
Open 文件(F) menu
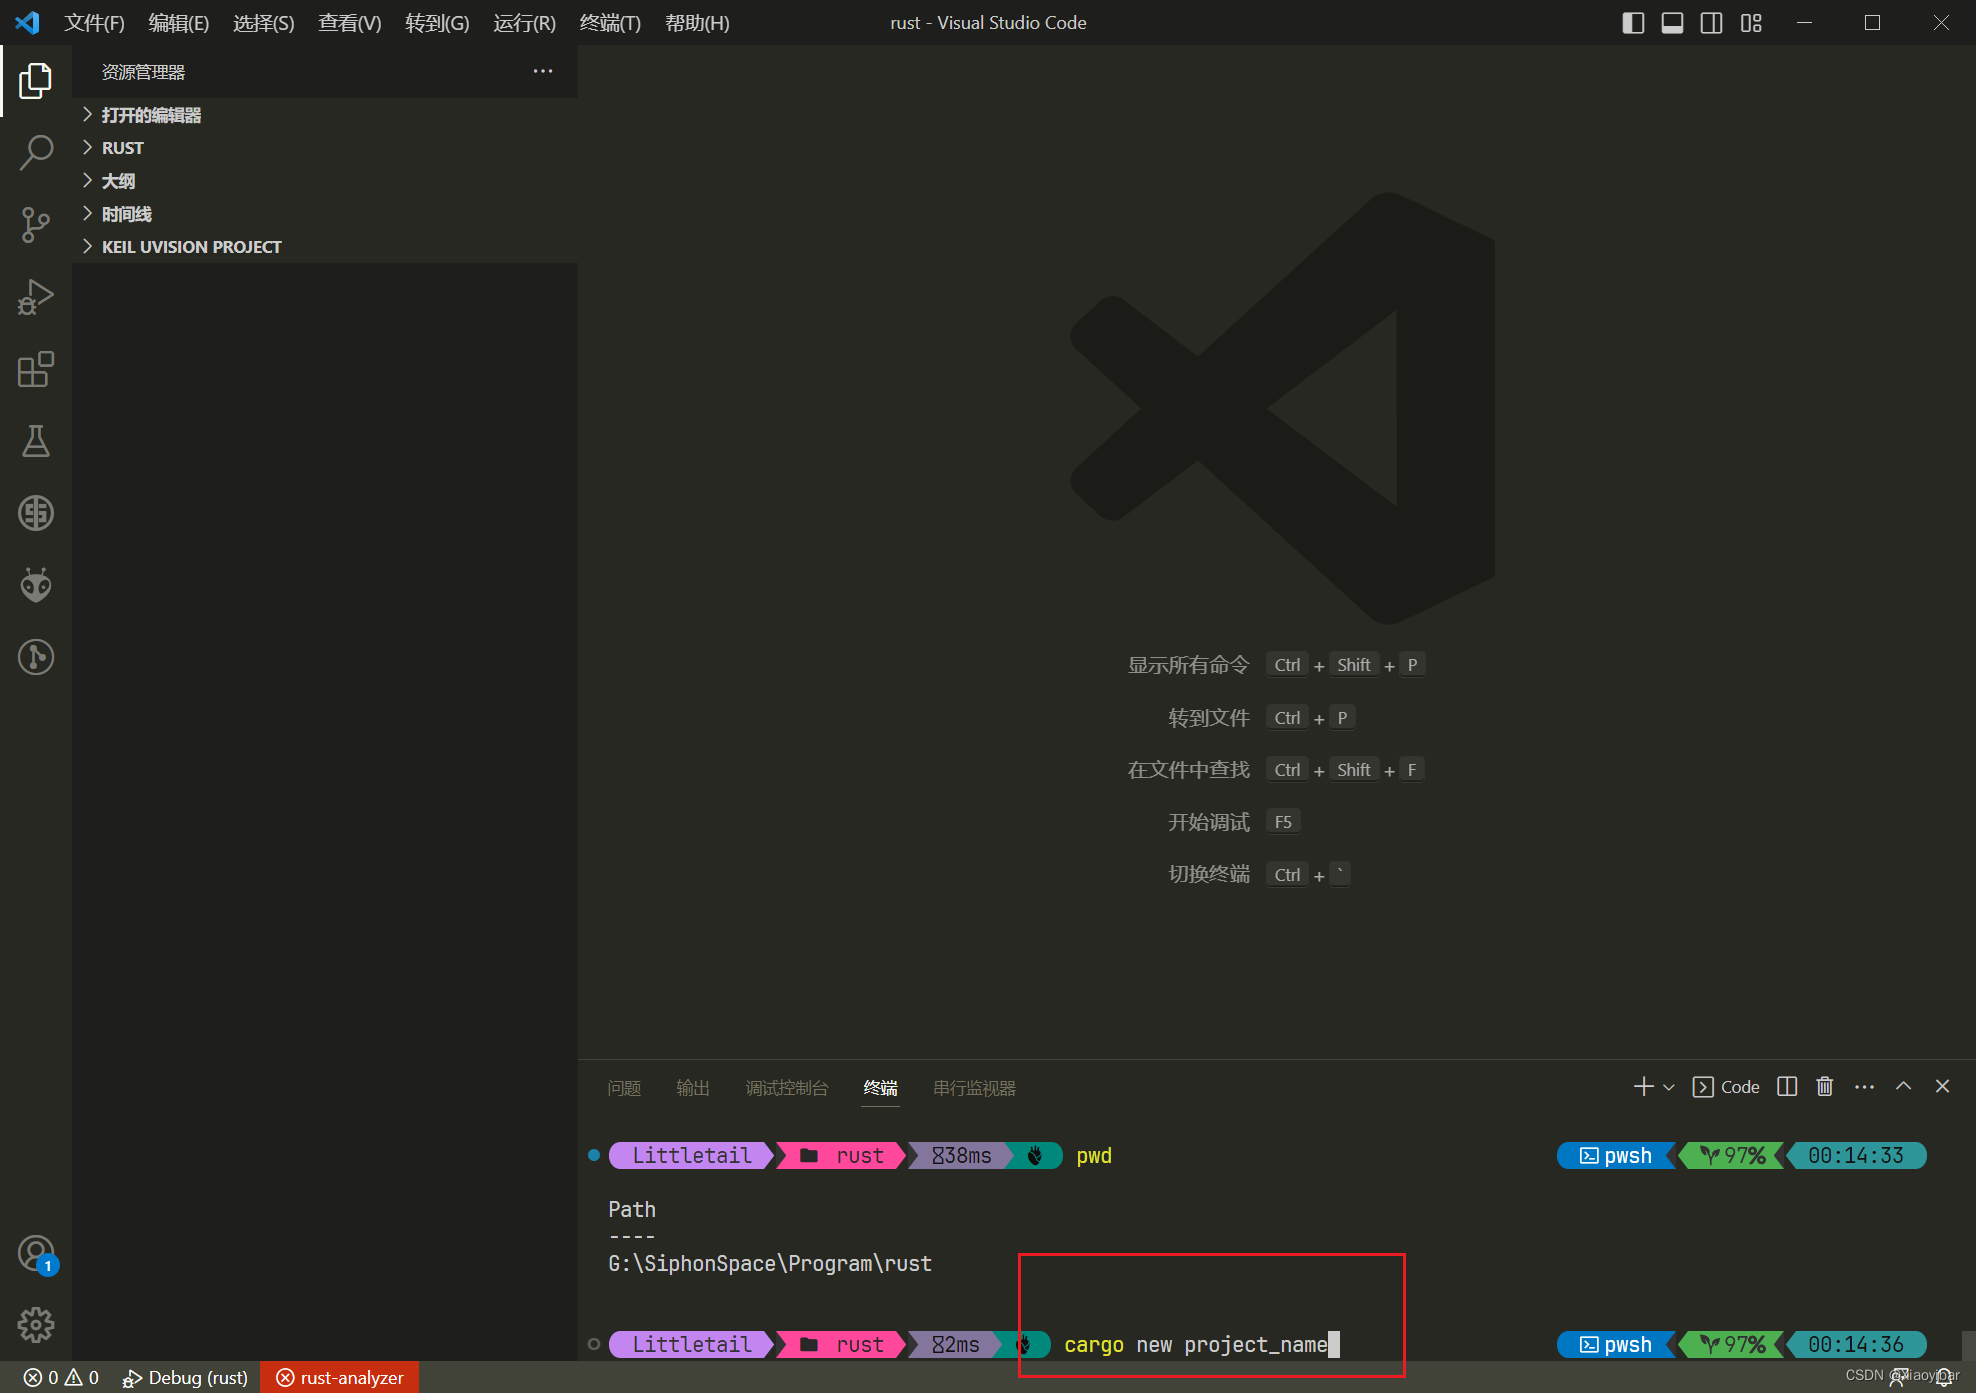(x=94, y=23)
